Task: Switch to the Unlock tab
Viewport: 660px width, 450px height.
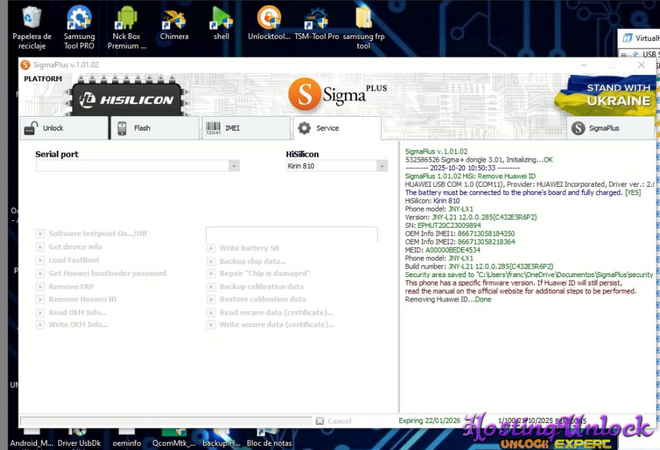Action: coord(64,128)
